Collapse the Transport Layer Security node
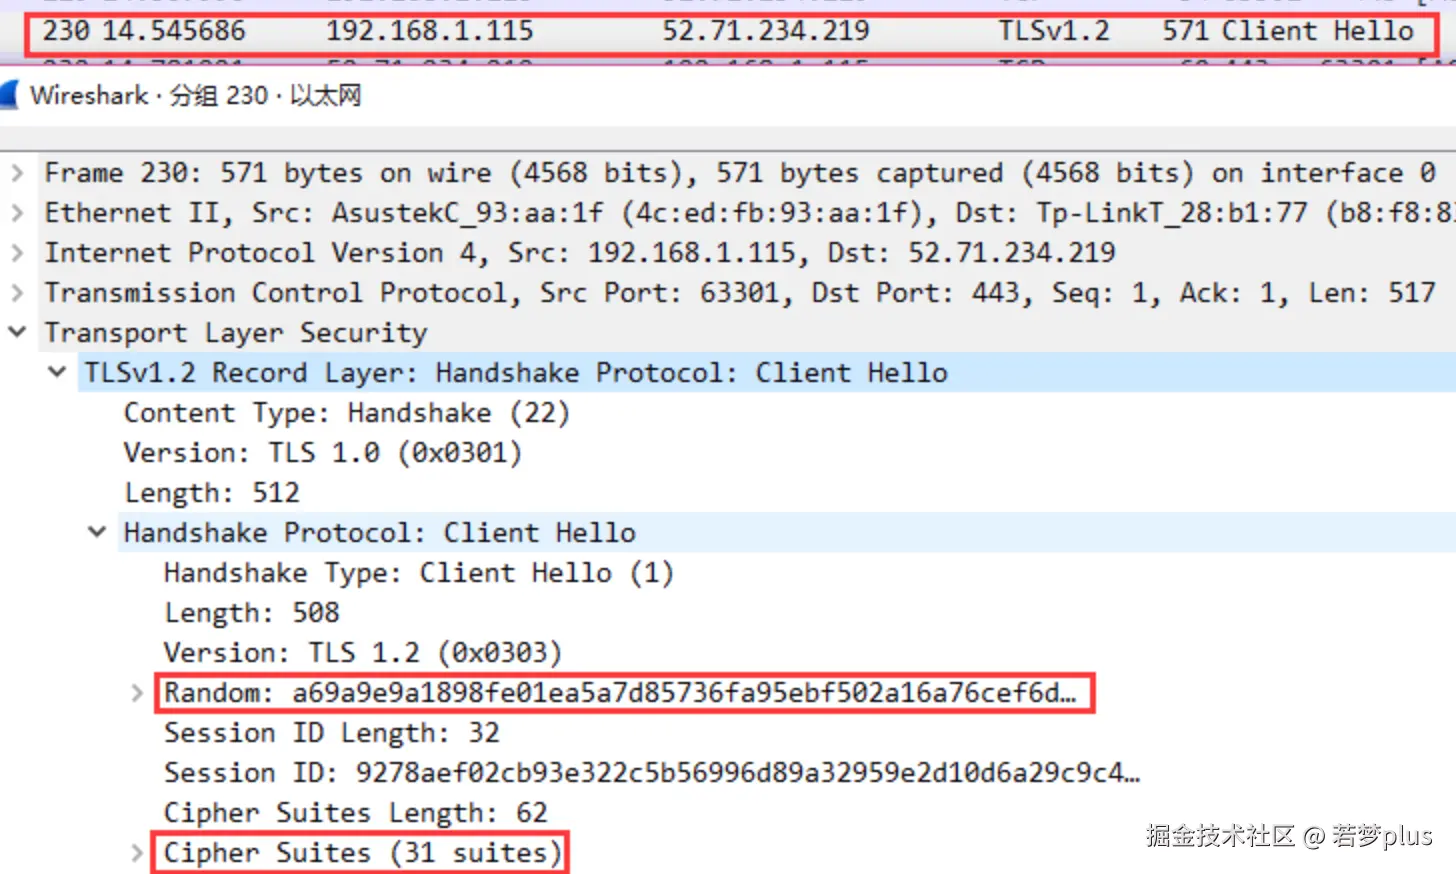1456x874 pixels. tap(17, 332)
